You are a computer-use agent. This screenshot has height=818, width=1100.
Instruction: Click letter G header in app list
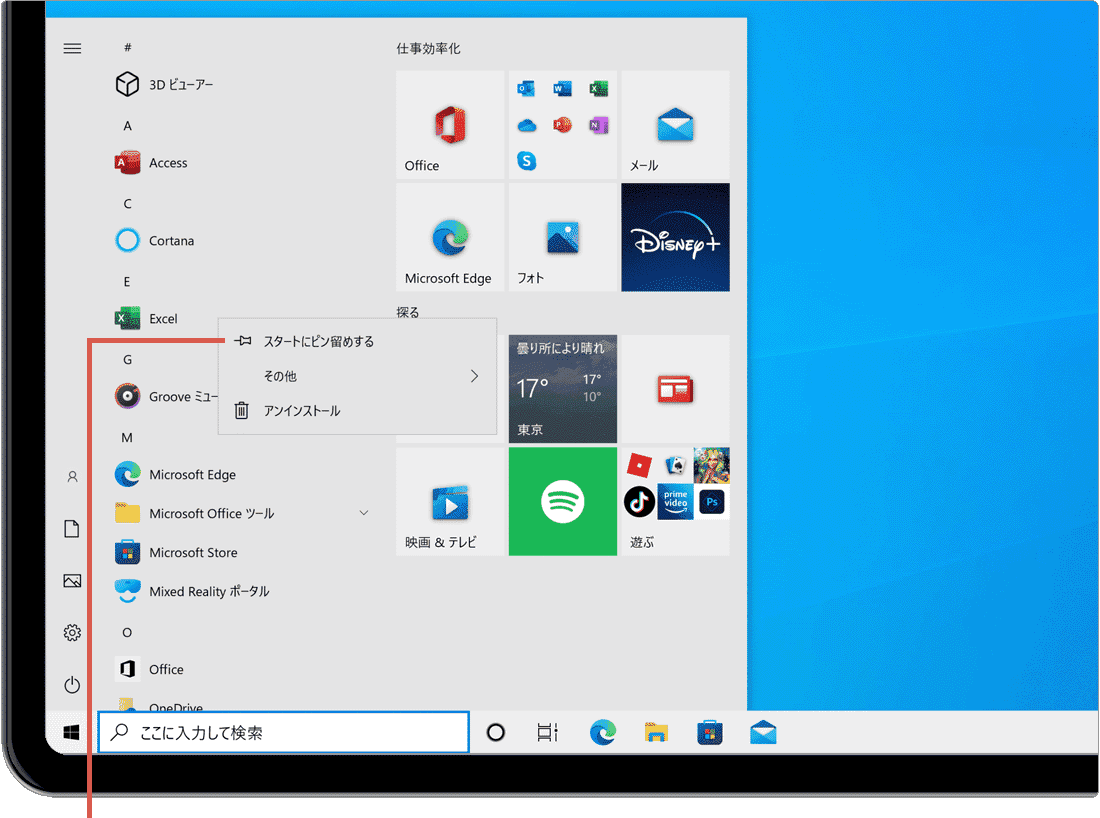[128, 360]
